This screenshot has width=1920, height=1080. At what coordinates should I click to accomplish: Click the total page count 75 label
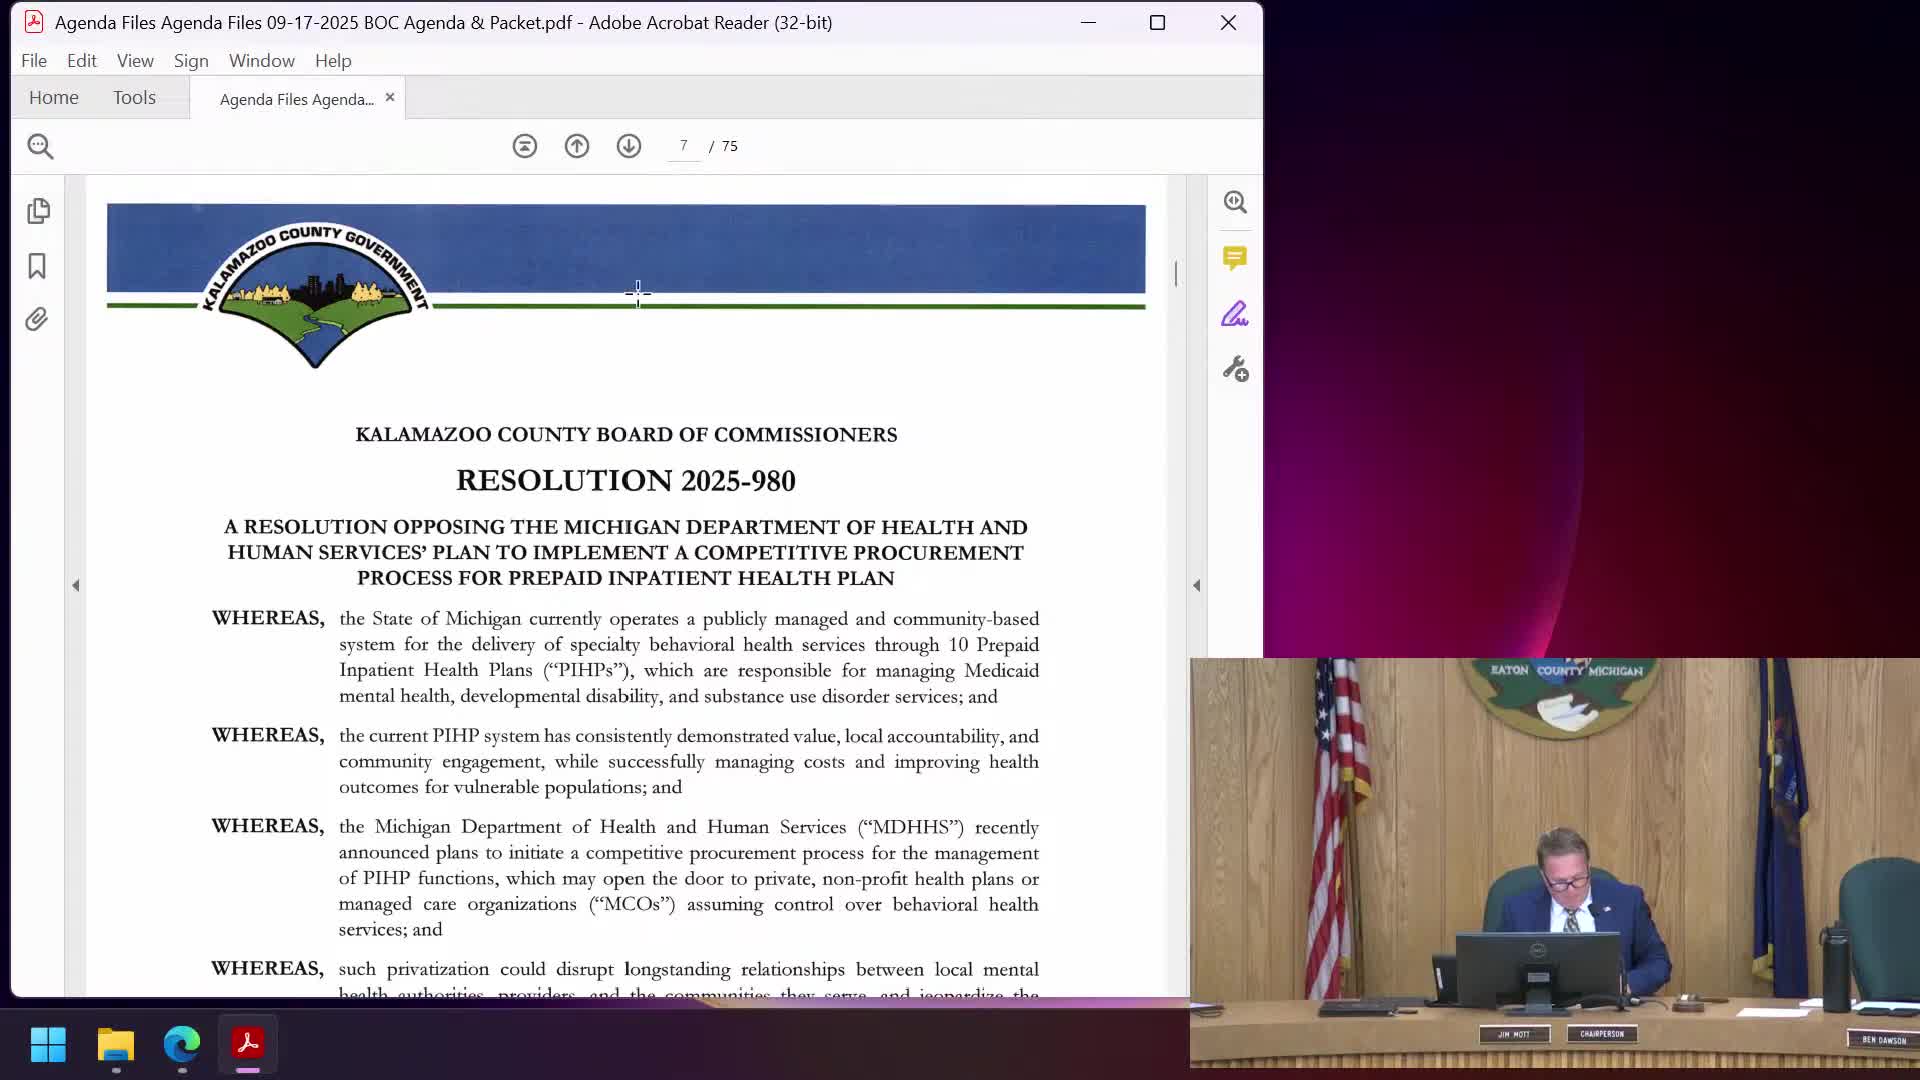pos(730,146)
